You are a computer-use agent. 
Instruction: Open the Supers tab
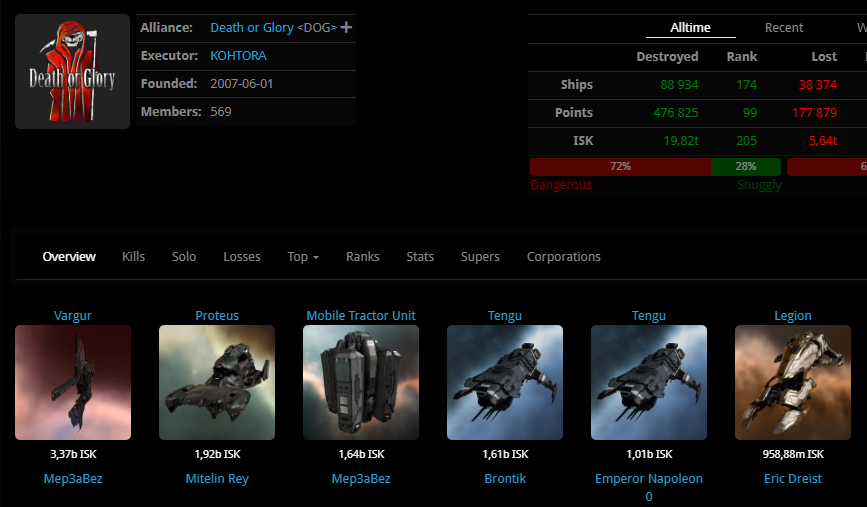(x=480, y=257)
